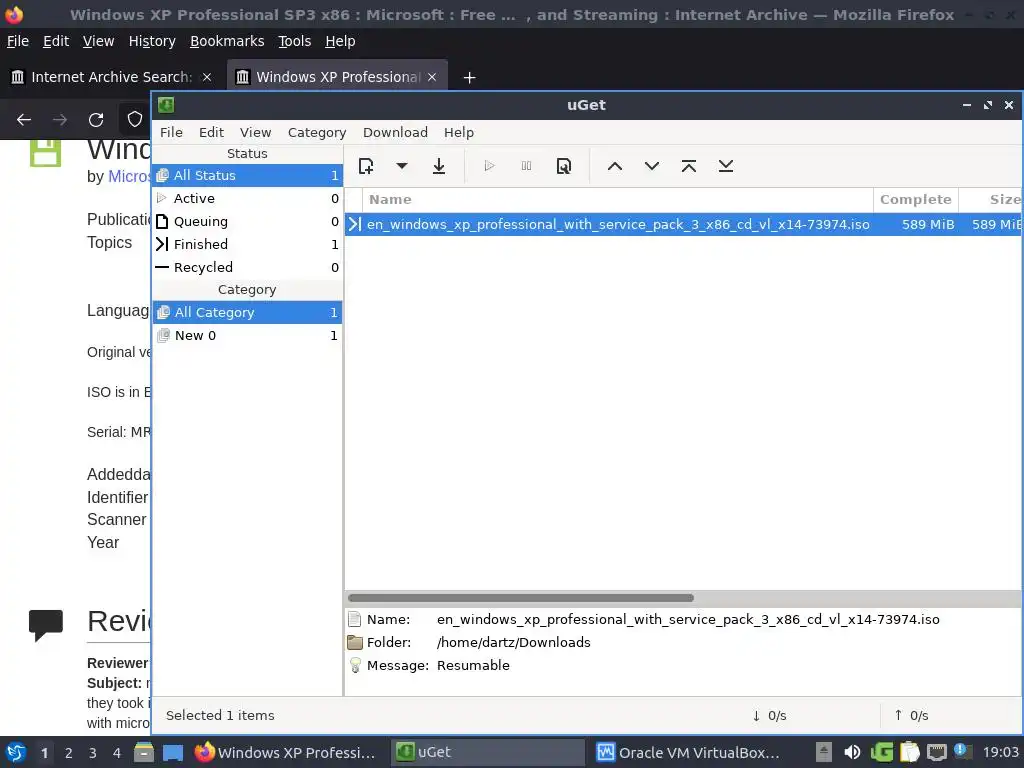Open the start menu icon in taskbar
Image resolution: width=1024 pixels, height=768 pixels.
tap(16, 752)
